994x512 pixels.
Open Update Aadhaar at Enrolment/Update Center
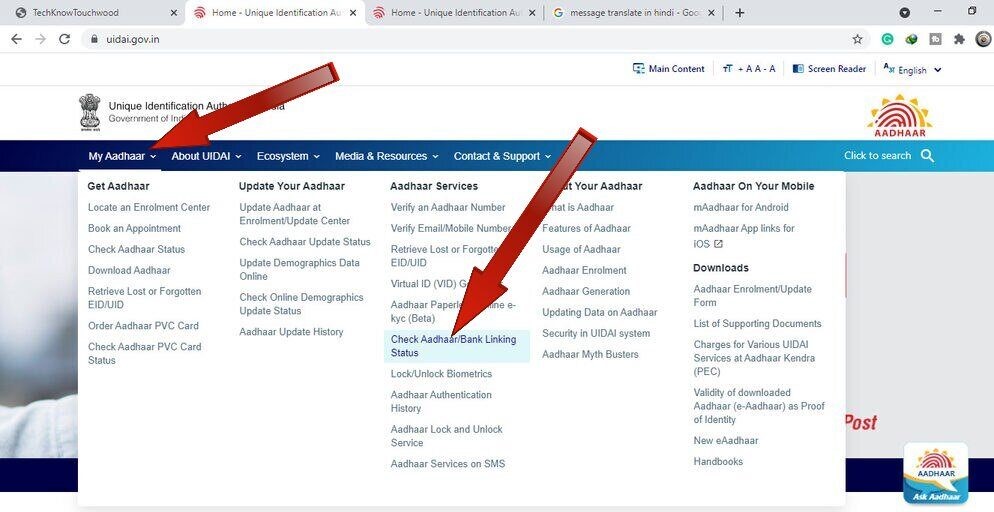295,214
